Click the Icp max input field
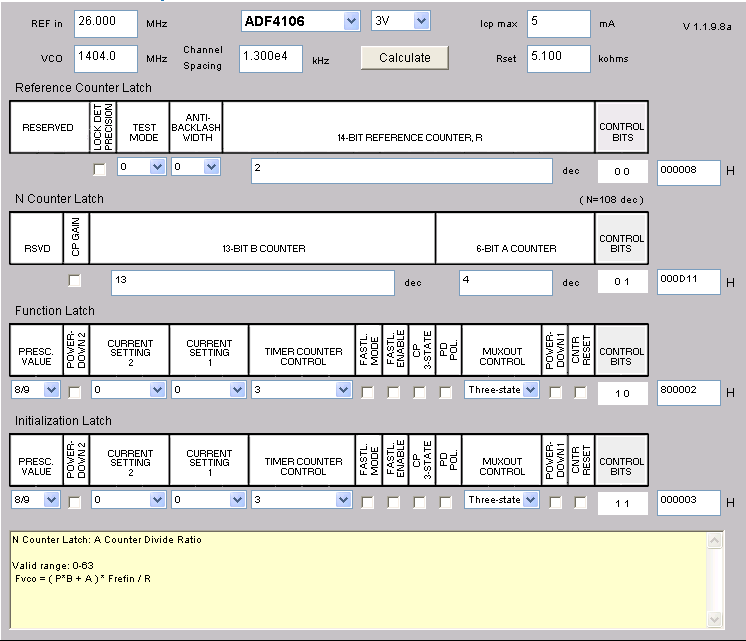 pos(559,23)
